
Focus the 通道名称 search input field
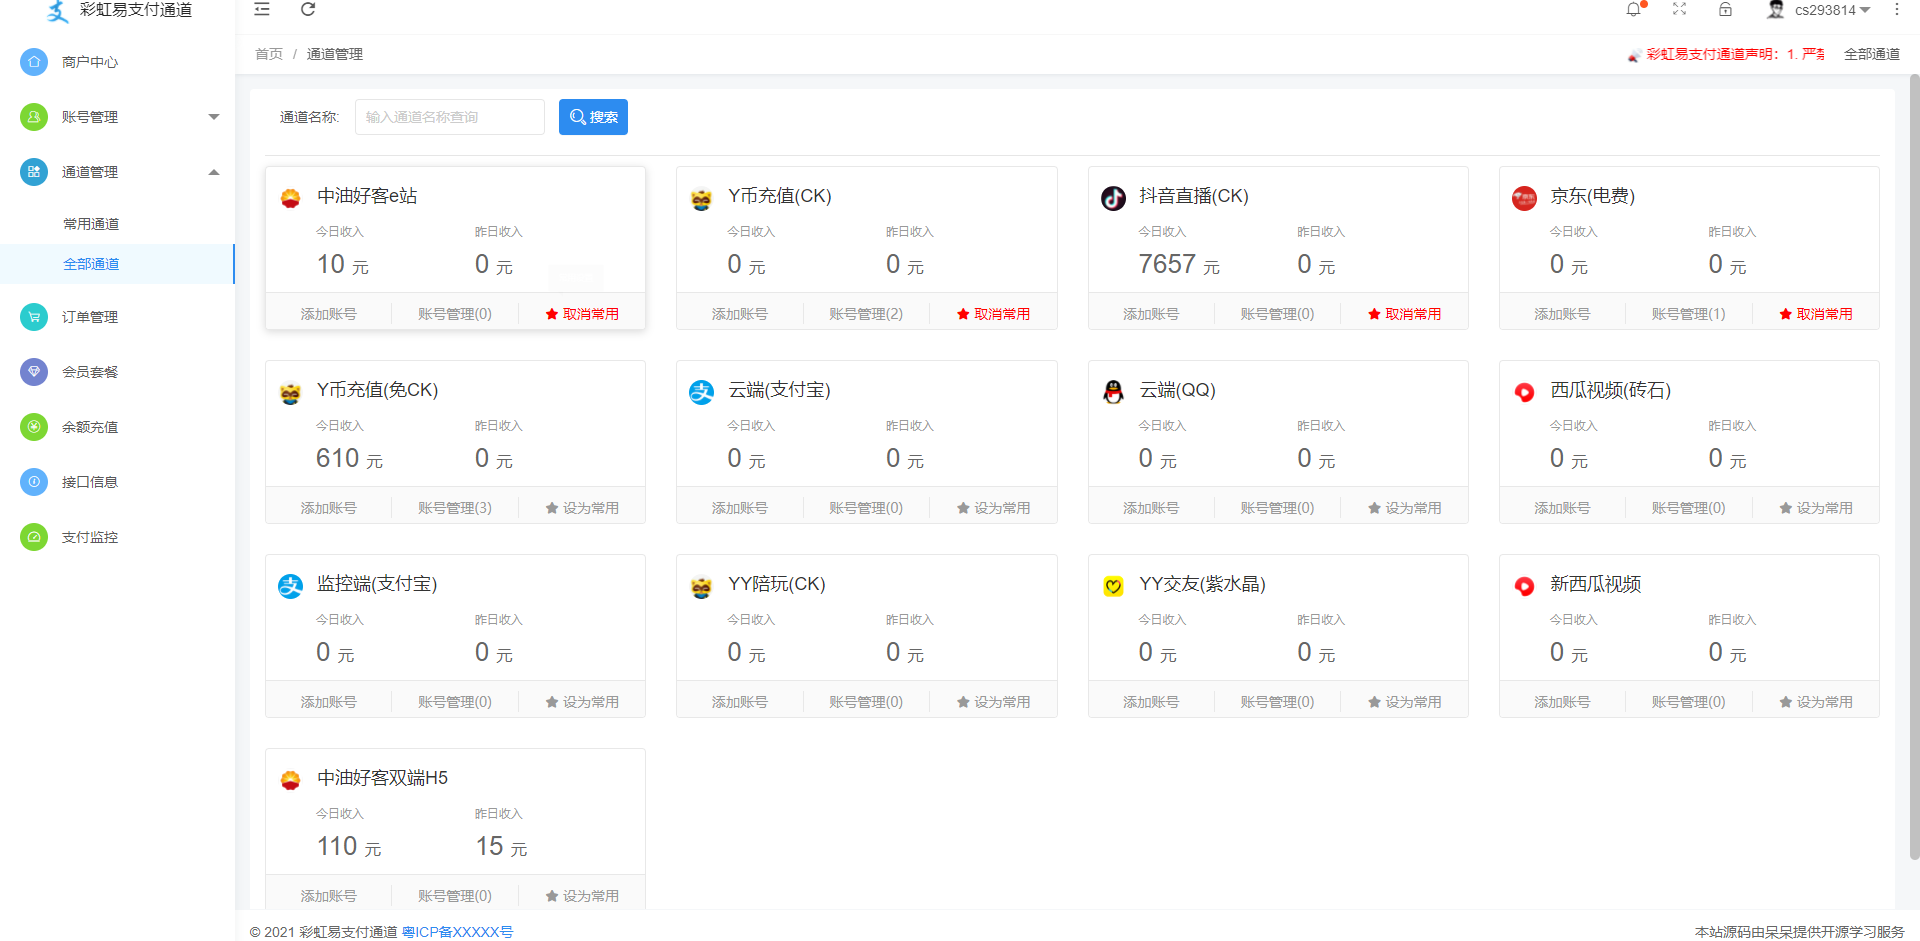(x=449, y=117)
